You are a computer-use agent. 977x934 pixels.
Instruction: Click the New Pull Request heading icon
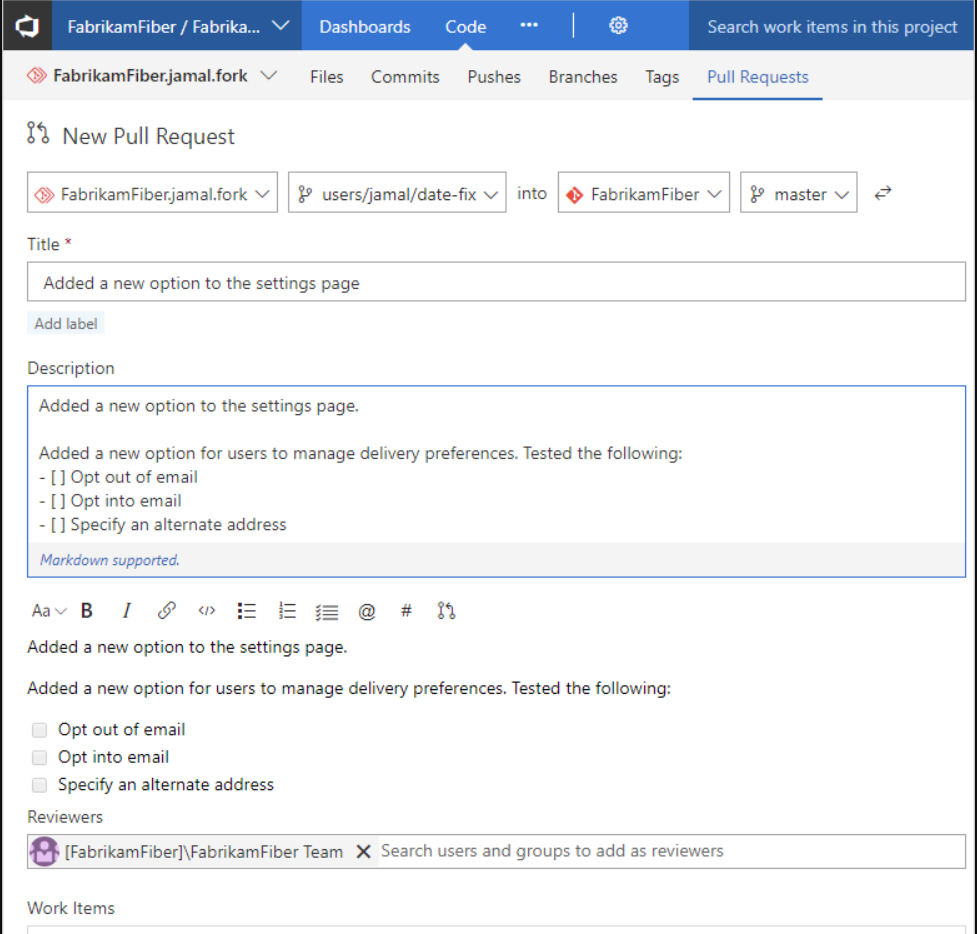pos(38,133)
